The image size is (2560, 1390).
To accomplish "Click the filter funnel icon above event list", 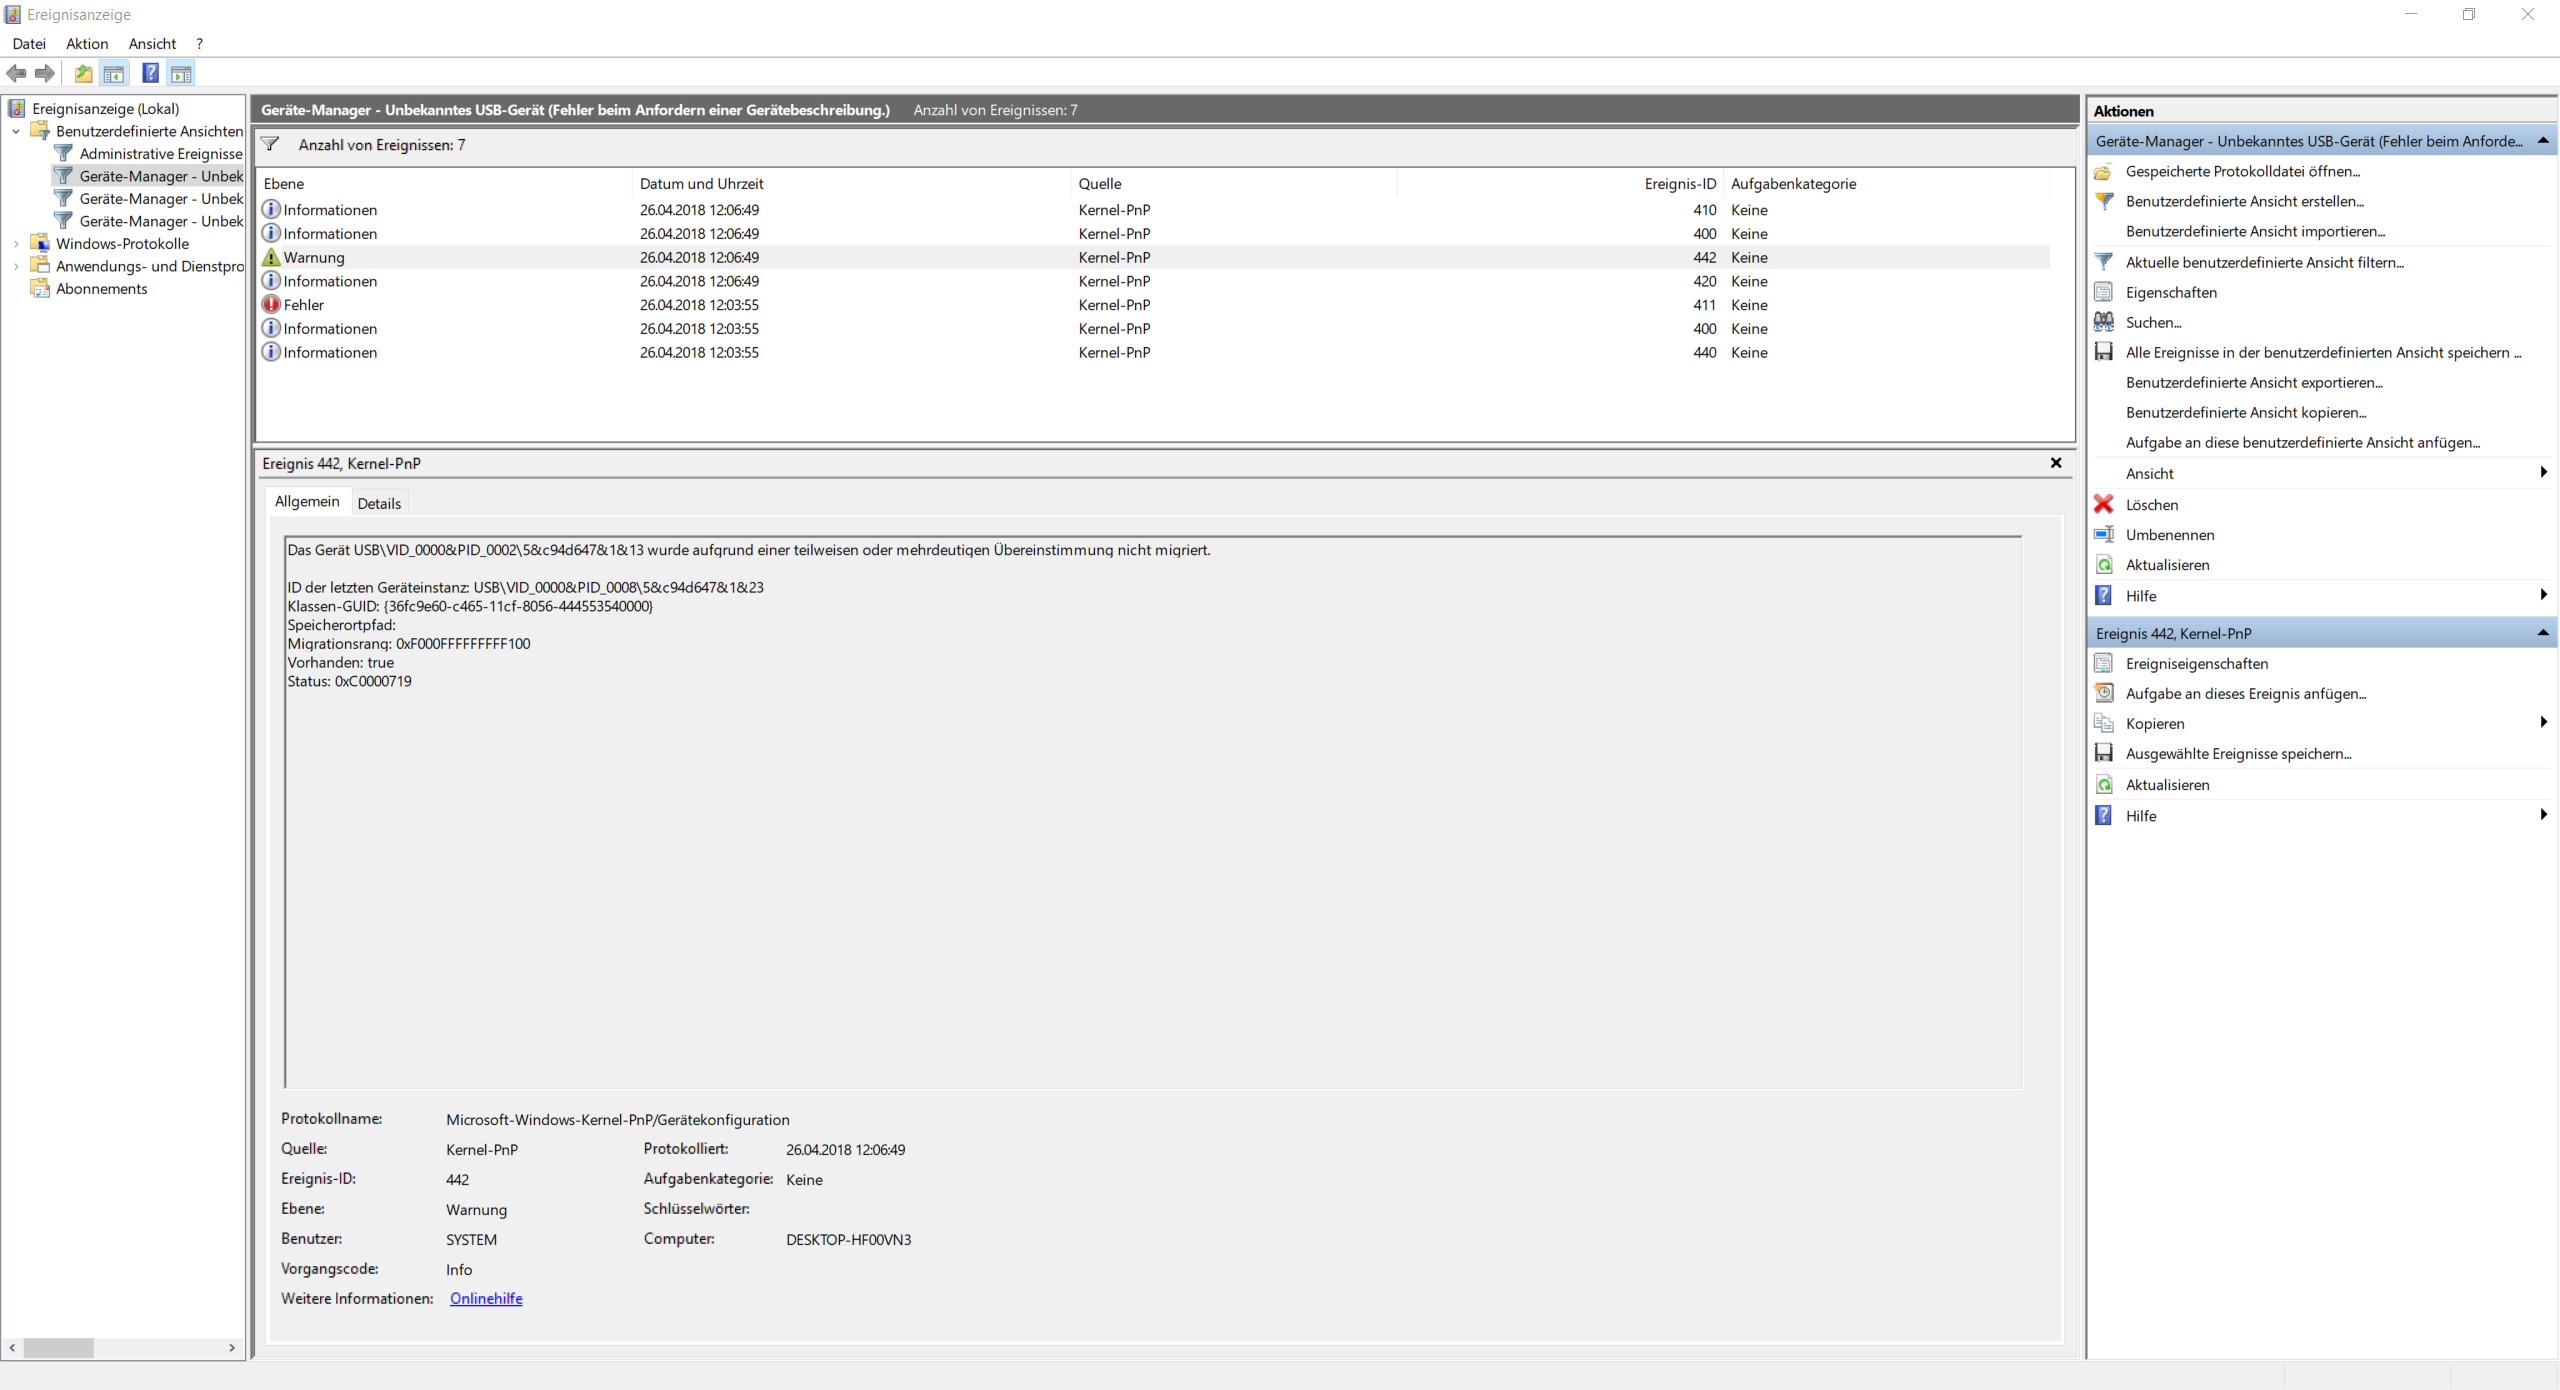I will (x=270, y=145).
